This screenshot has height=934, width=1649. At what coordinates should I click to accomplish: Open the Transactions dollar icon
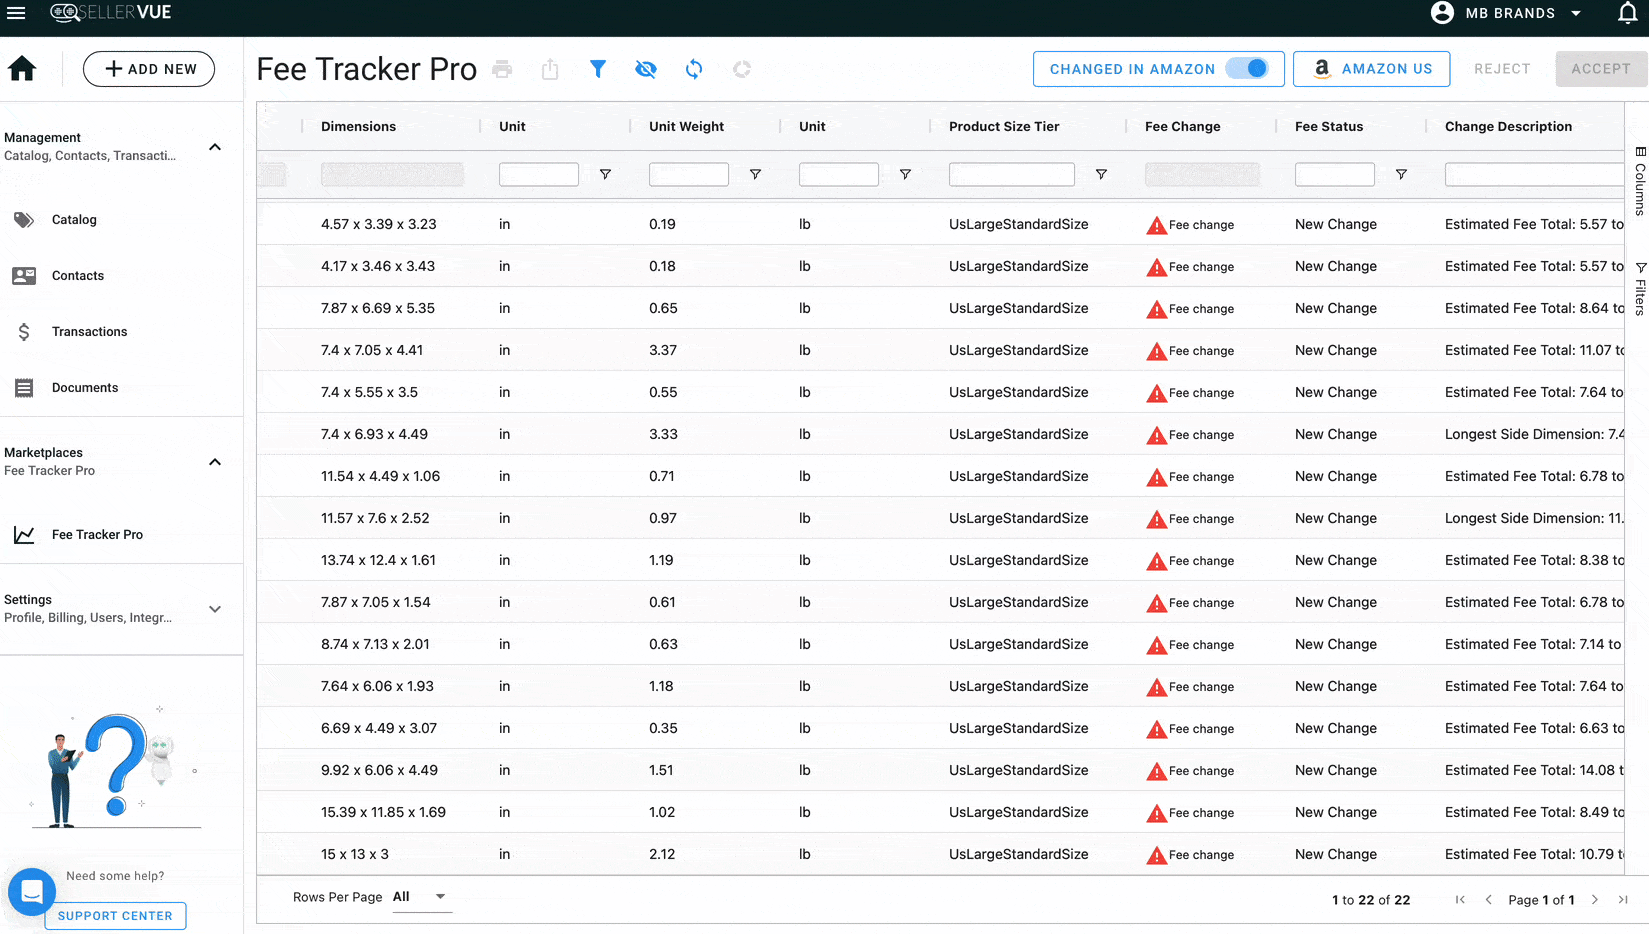coord(24,332)
